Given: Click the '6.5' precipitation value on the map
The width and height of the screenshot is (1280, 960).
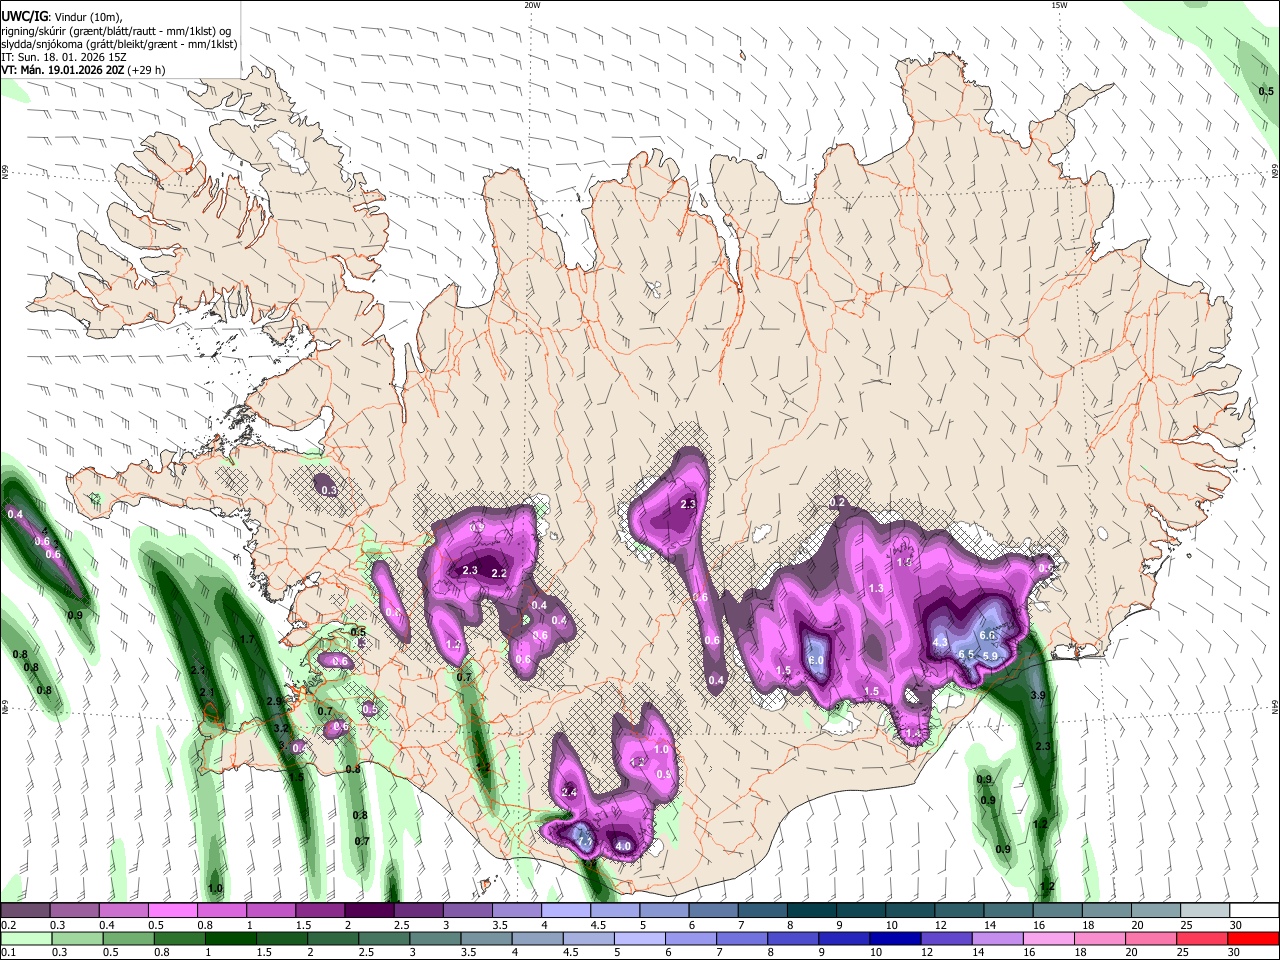Looking at the screenshot, I should [966, 654].
